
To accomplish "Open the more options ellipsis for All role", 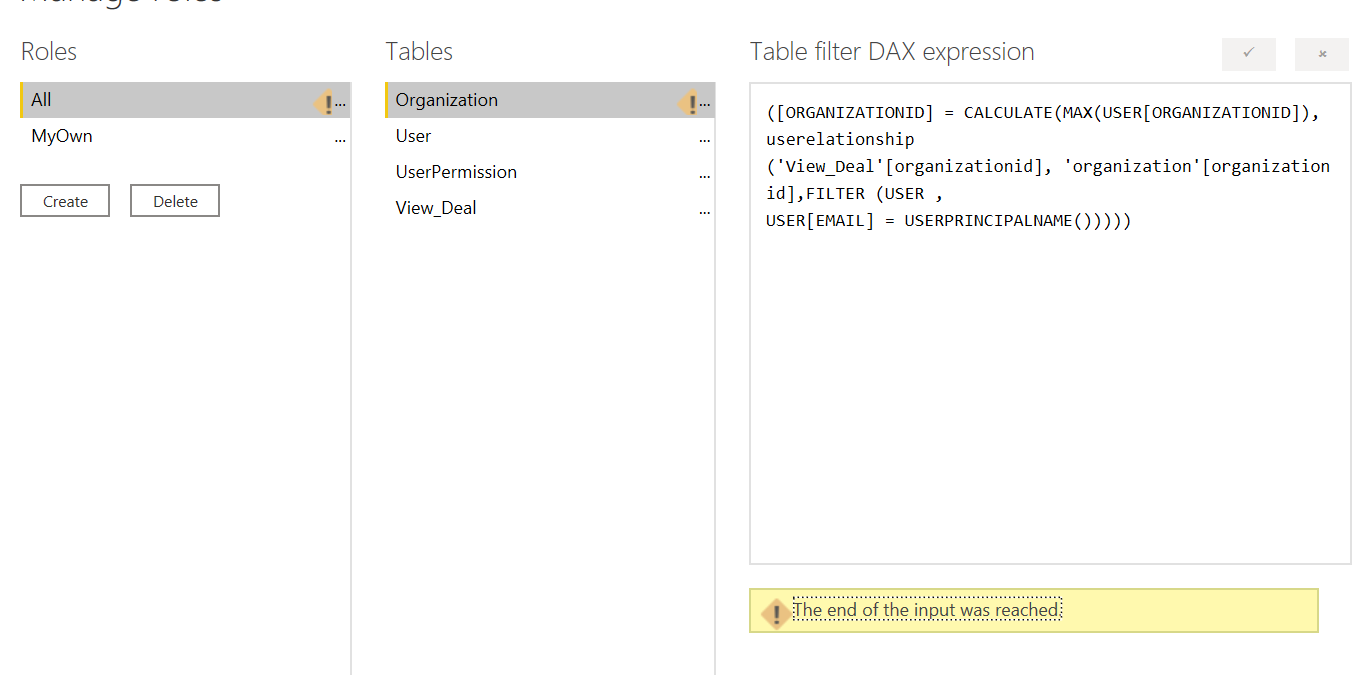I will tap(341, 104).
